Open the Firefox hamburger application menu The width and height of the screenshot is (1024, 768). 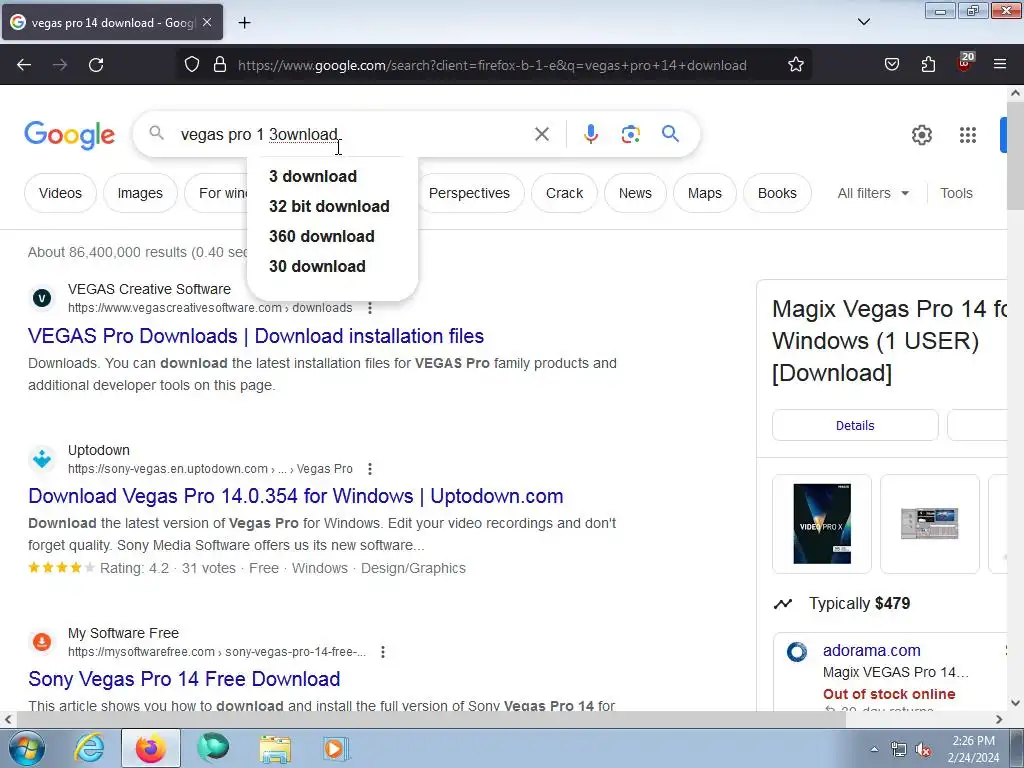point(1000,65)
